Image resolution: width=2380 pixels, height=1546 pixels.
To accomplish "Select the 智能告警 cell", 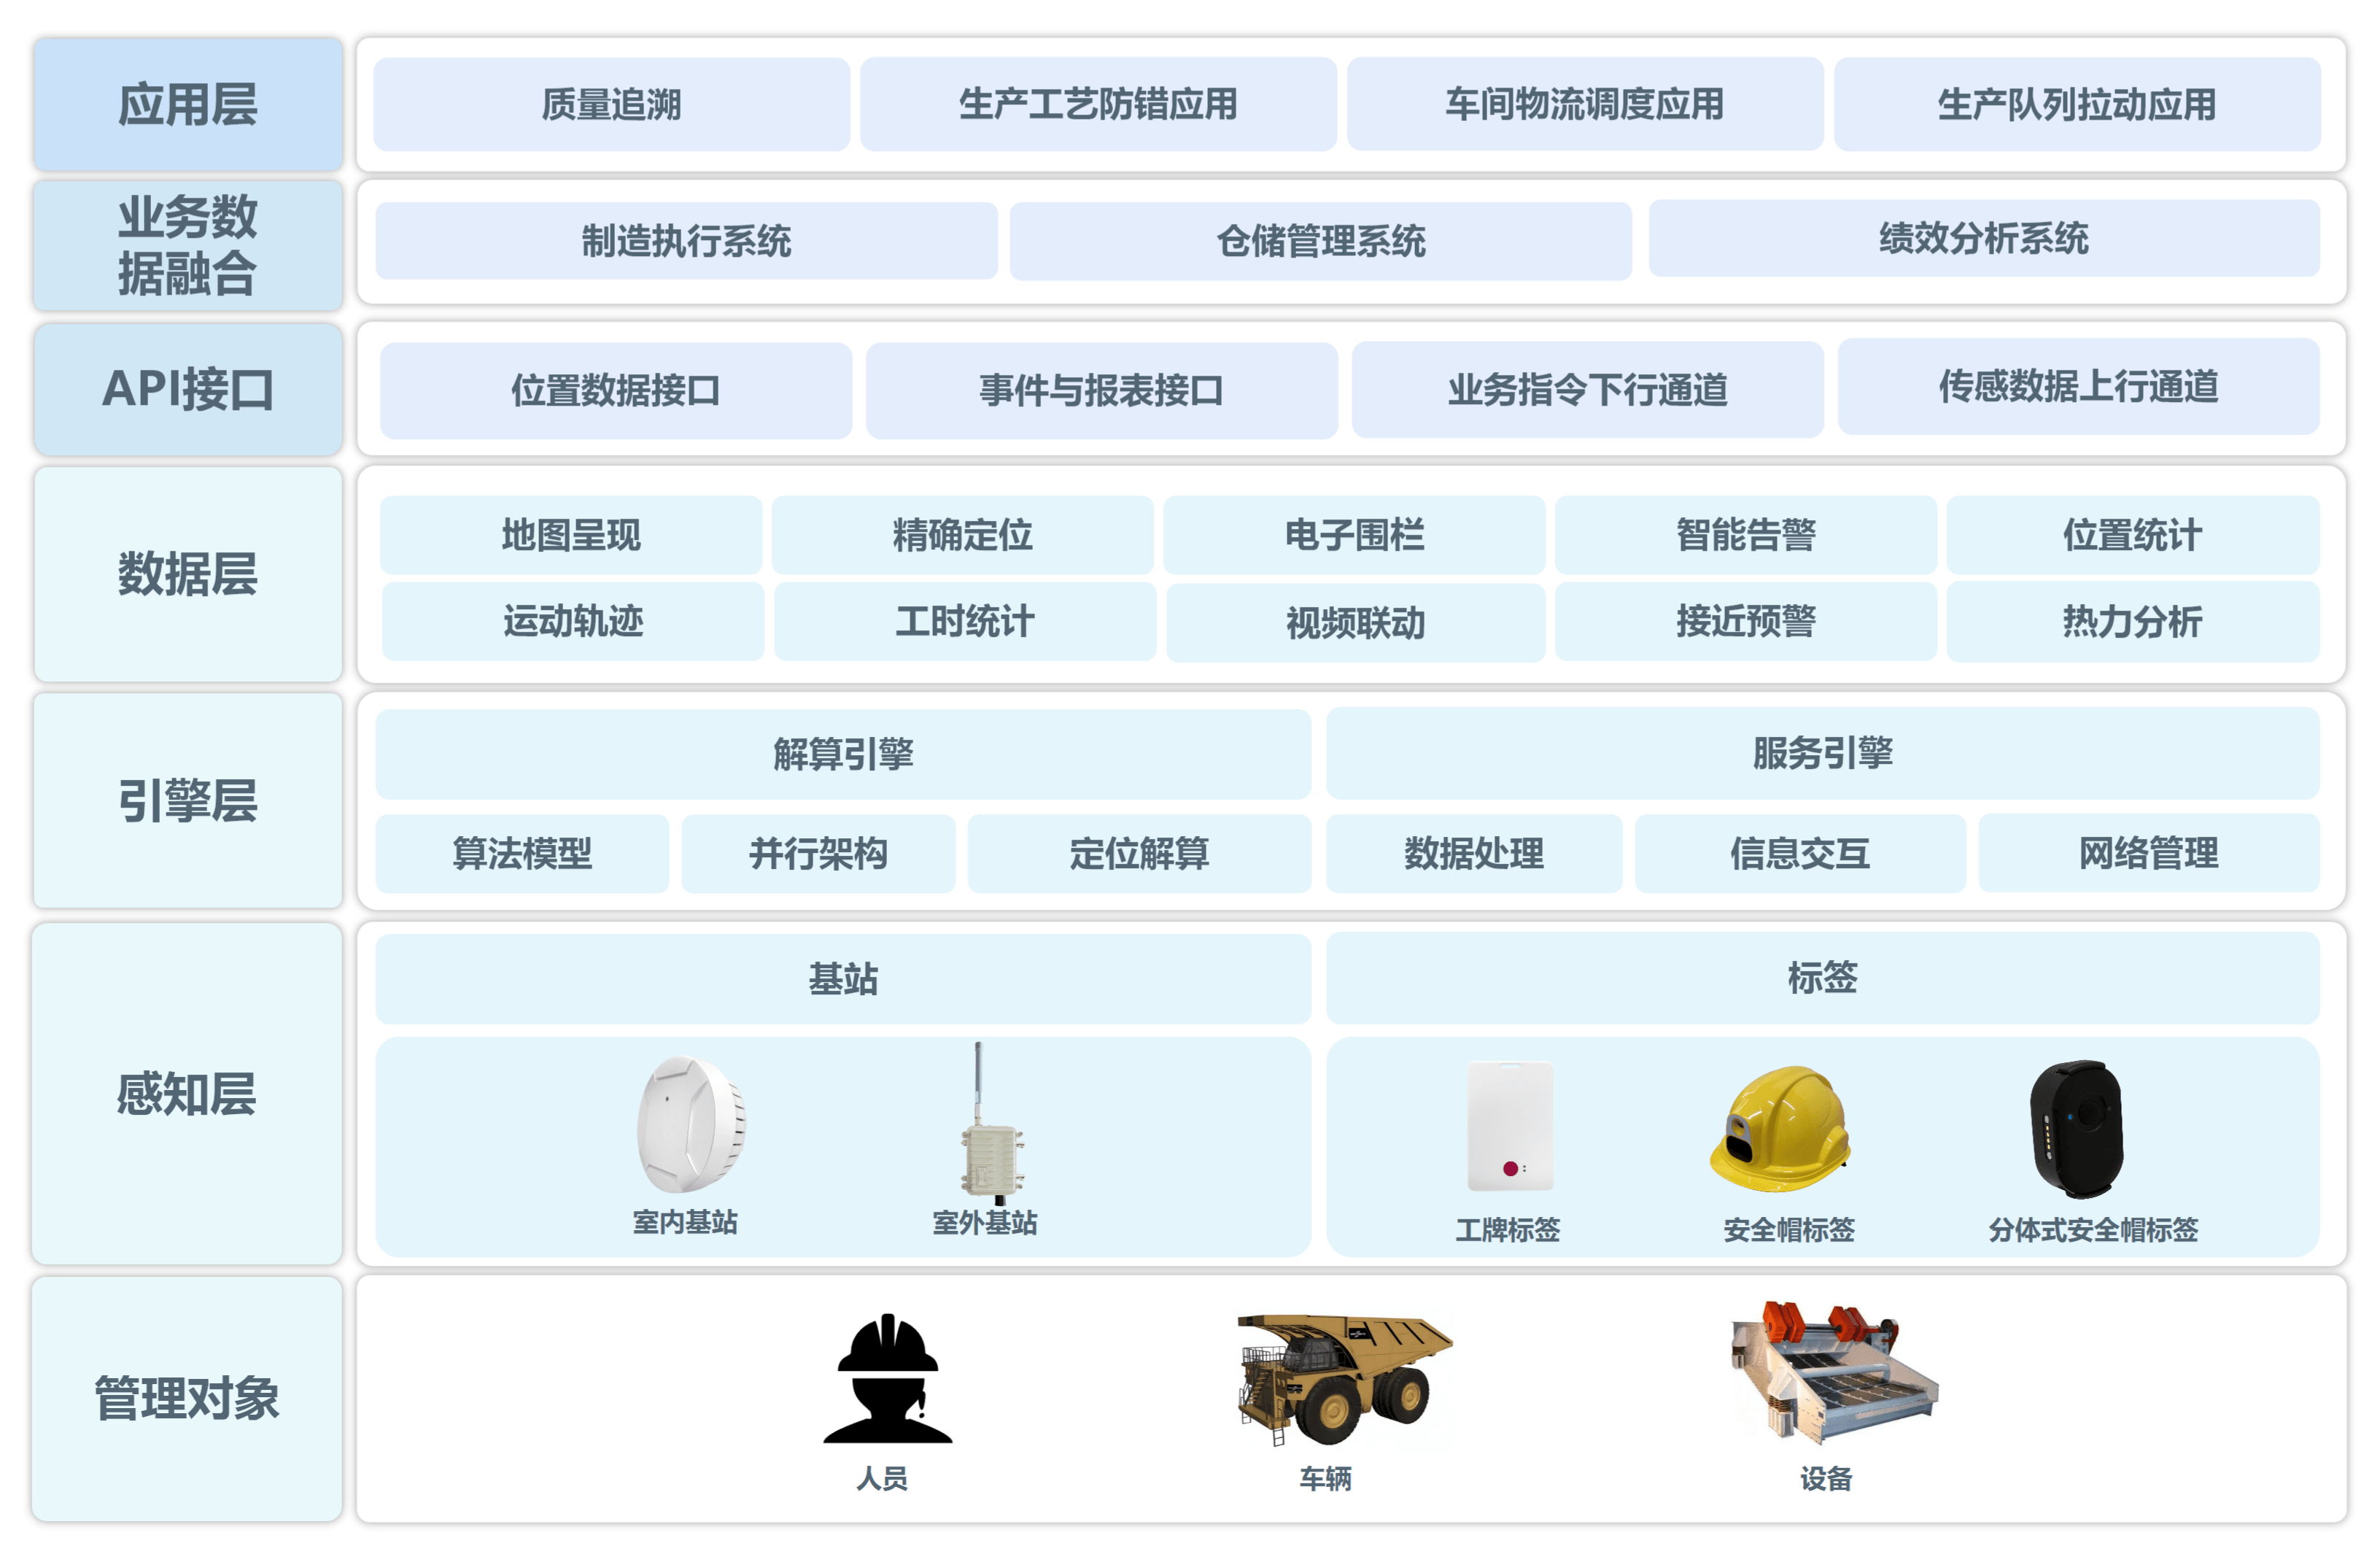I will tap(1746, 535).
